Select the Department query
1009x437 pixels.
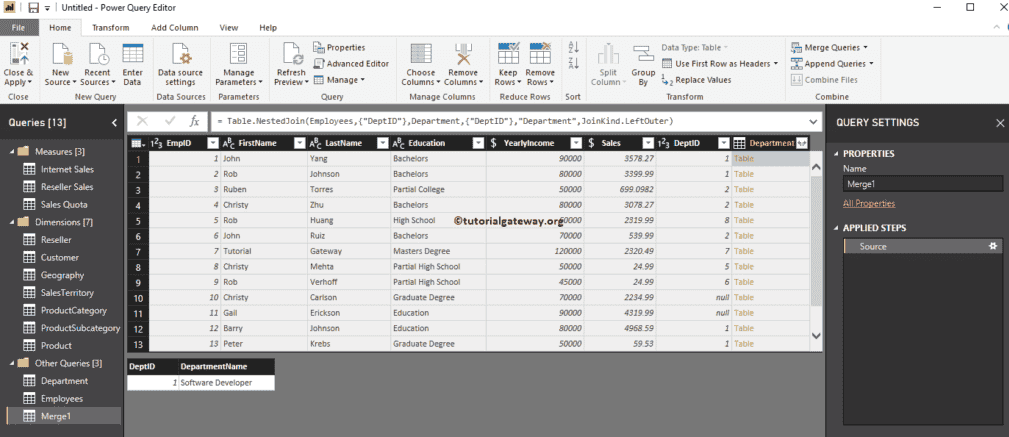64,381
